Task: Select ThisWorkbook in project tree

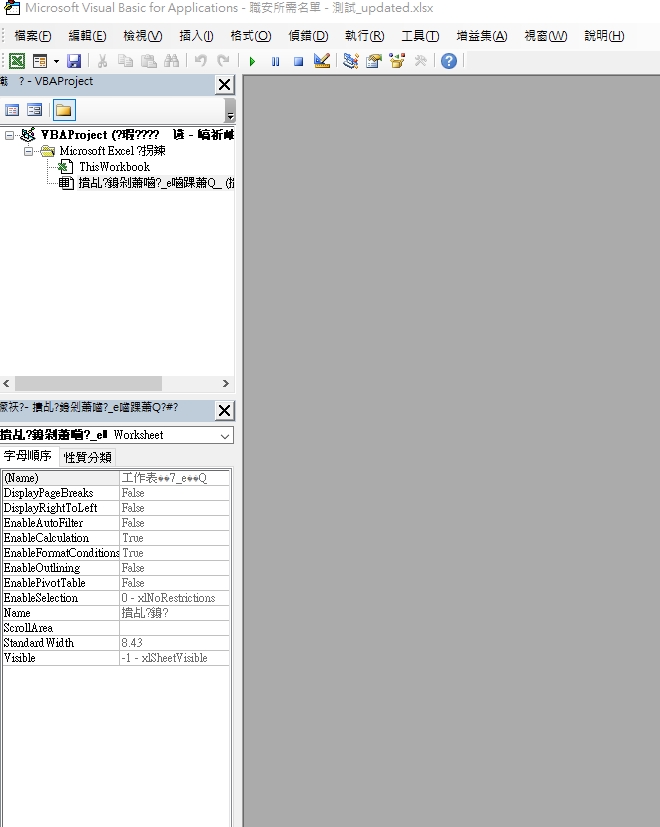Action: click(x=114, y=167)
